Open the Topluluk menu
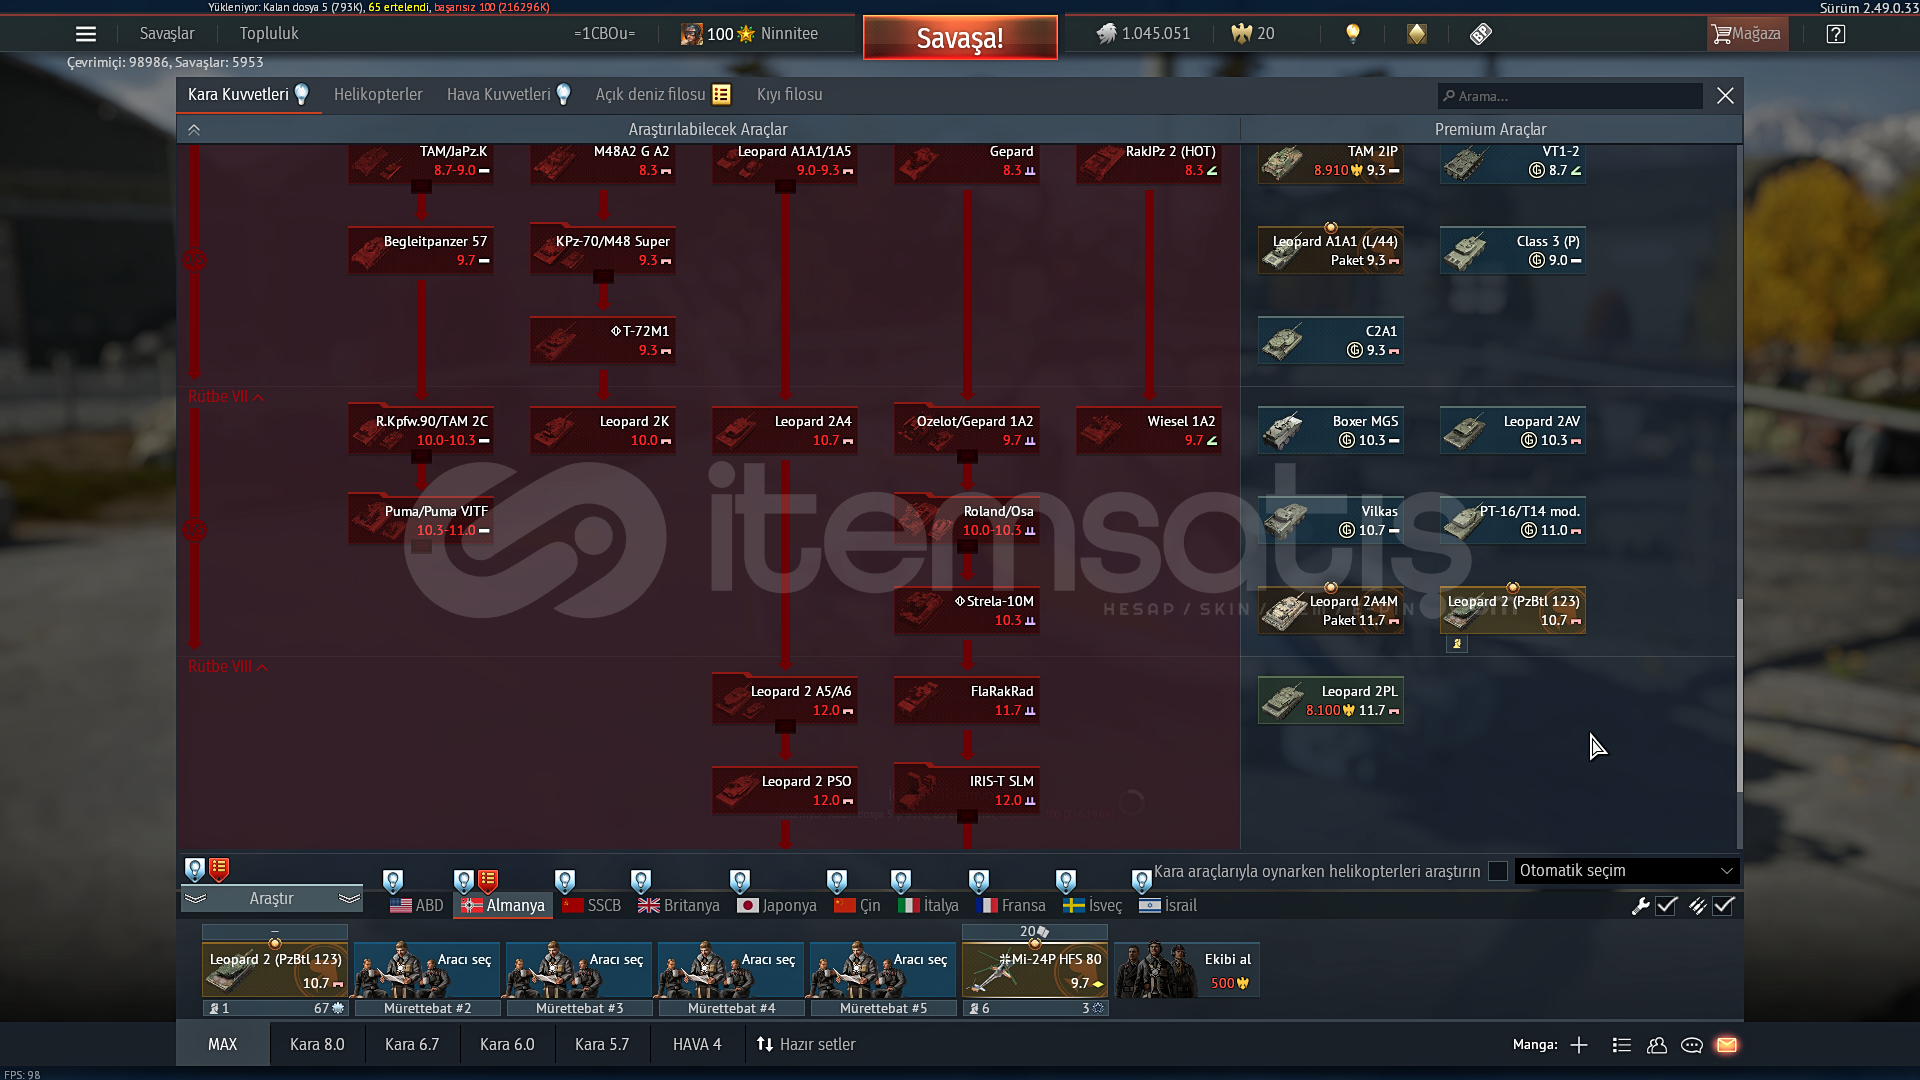Image resolution: width=1920 pixels, height=1080 pixels. 269,33
